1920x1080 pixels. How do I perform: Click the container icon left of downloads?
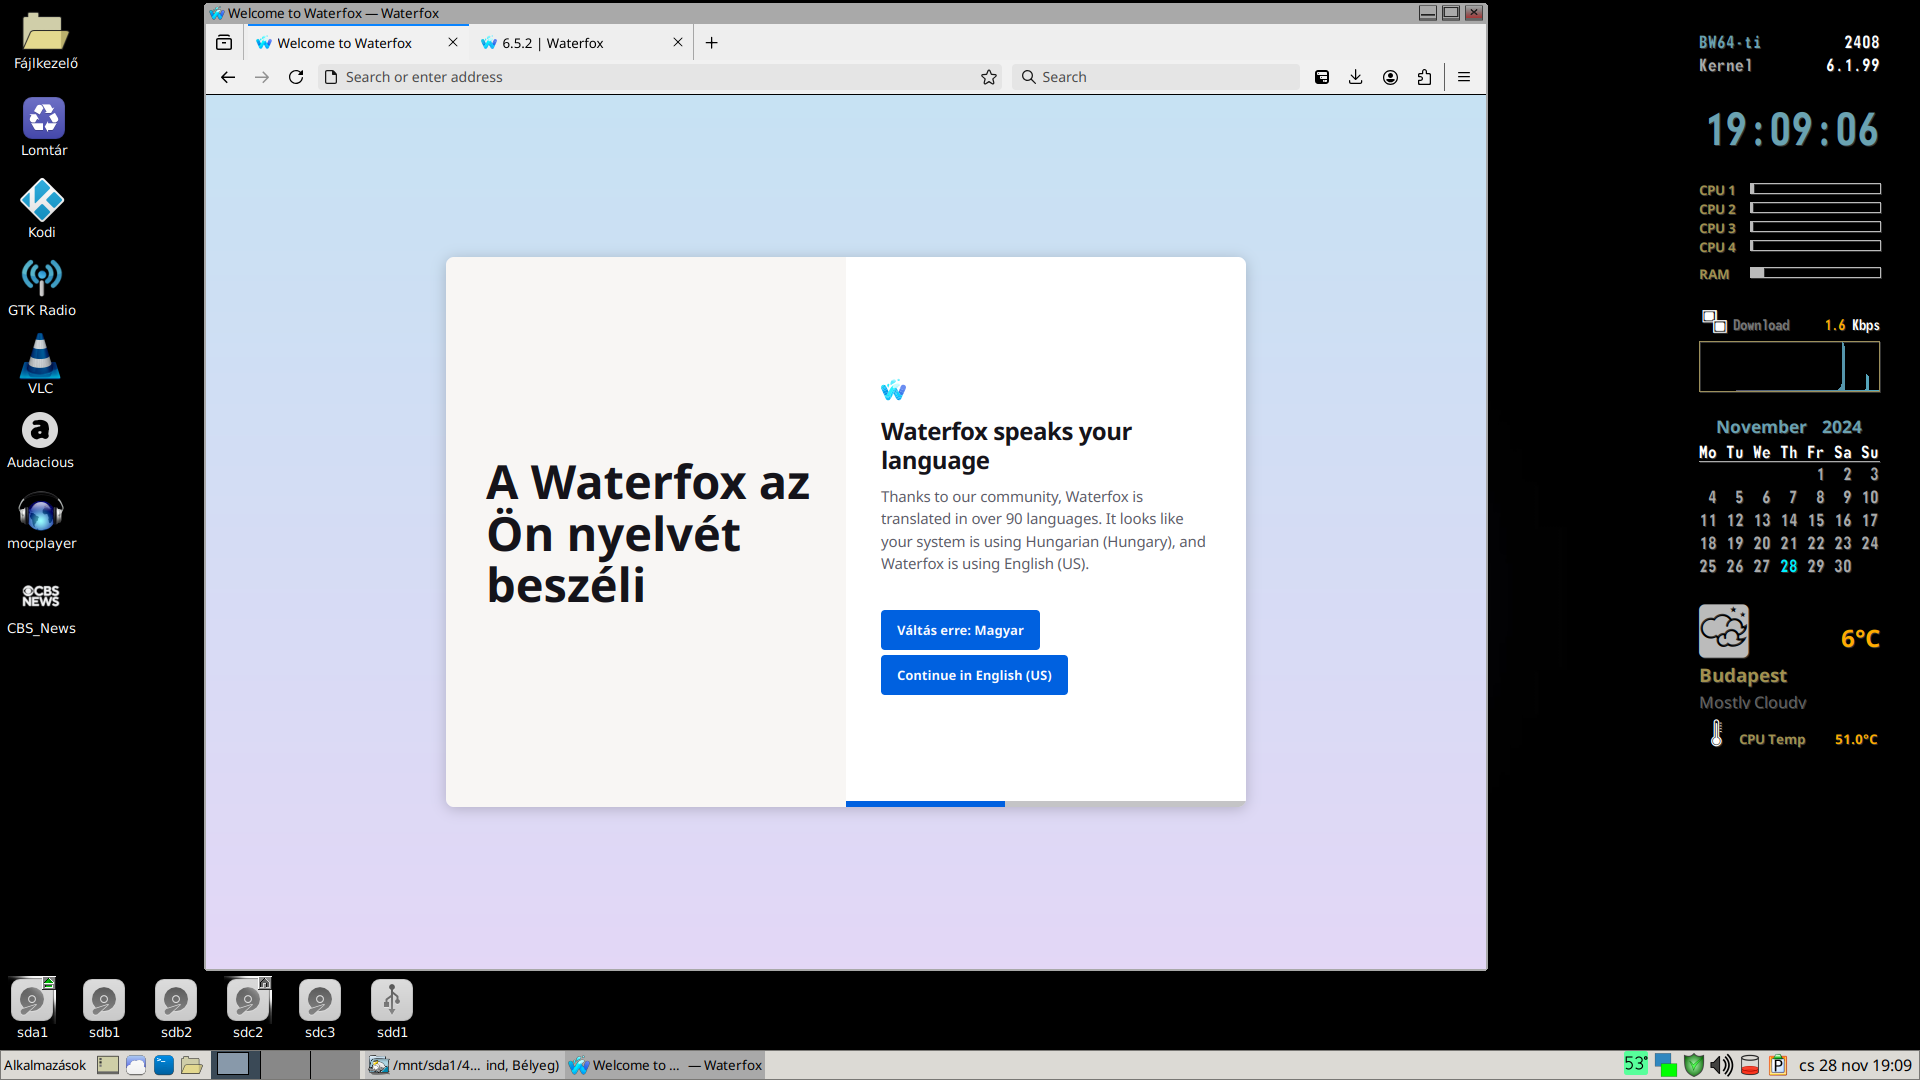1322,77
